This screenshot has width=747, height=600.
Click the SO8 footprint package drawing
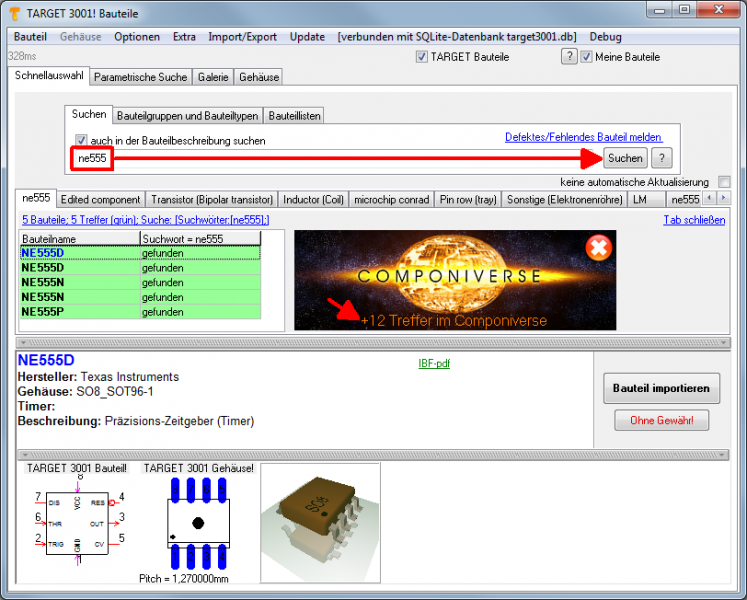(x=196, y=522)
